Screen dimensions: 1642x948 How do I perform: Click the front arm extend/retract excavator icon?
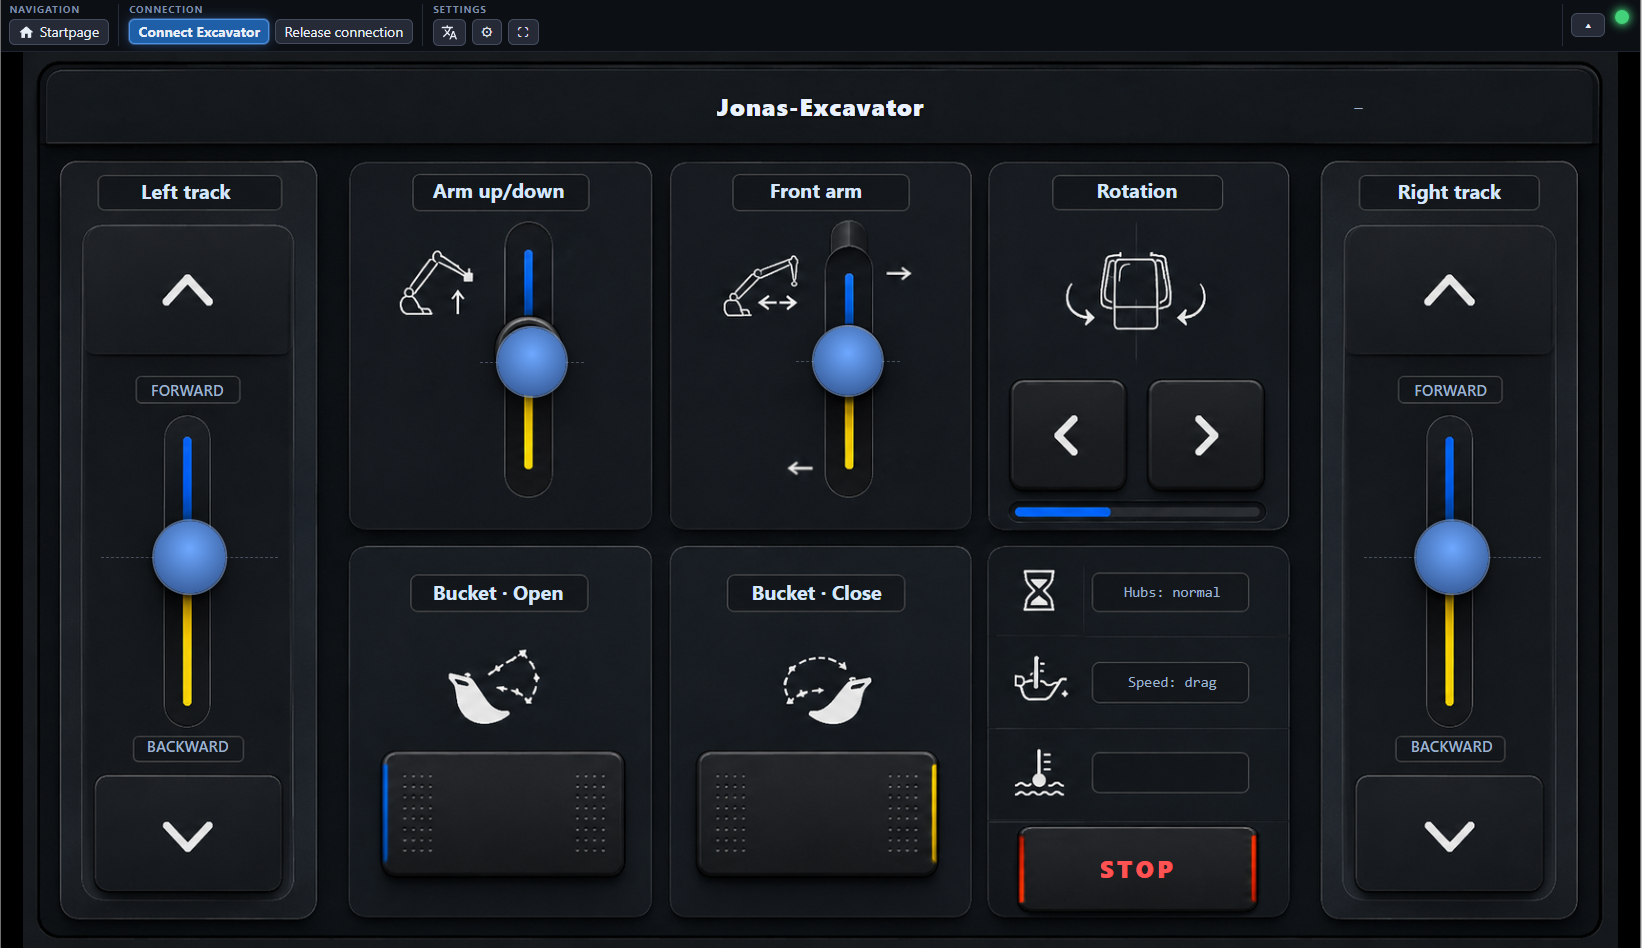click(762, 287)
